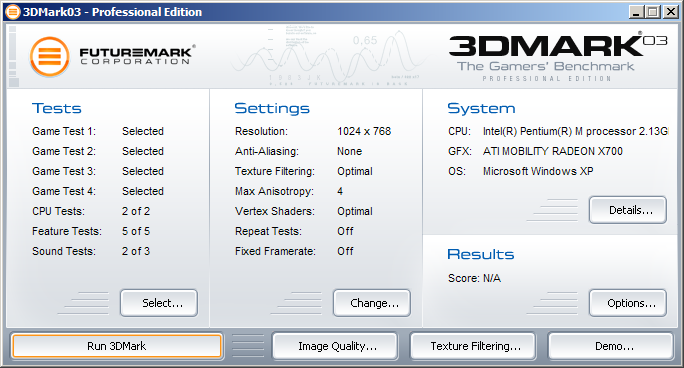
Task: Click the Run 3DMark button
Action: point(117,346)
